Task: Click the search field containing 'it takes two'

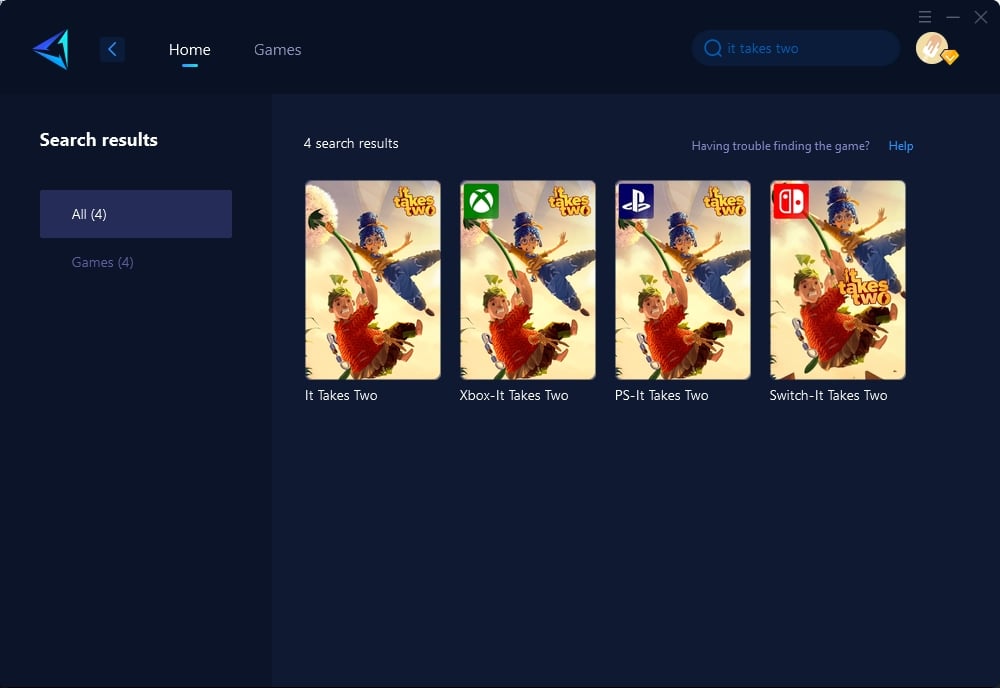Action: 796,48
